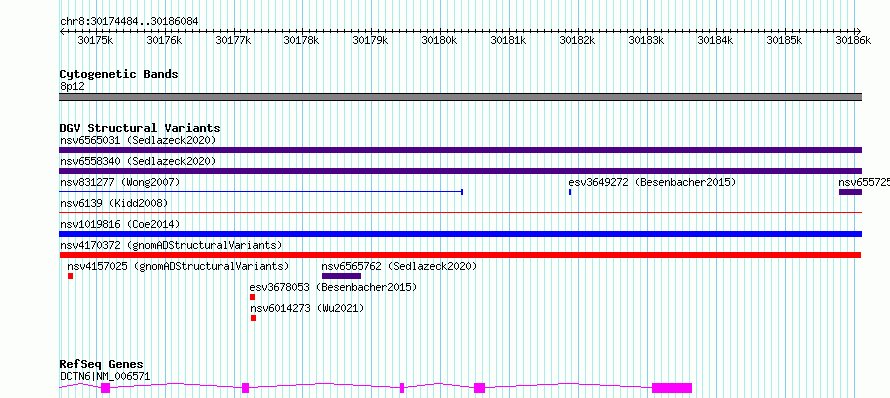890x398 pixels.
Task: Click the 30186k ruler tick label
Action: click(x=854, y=40)
